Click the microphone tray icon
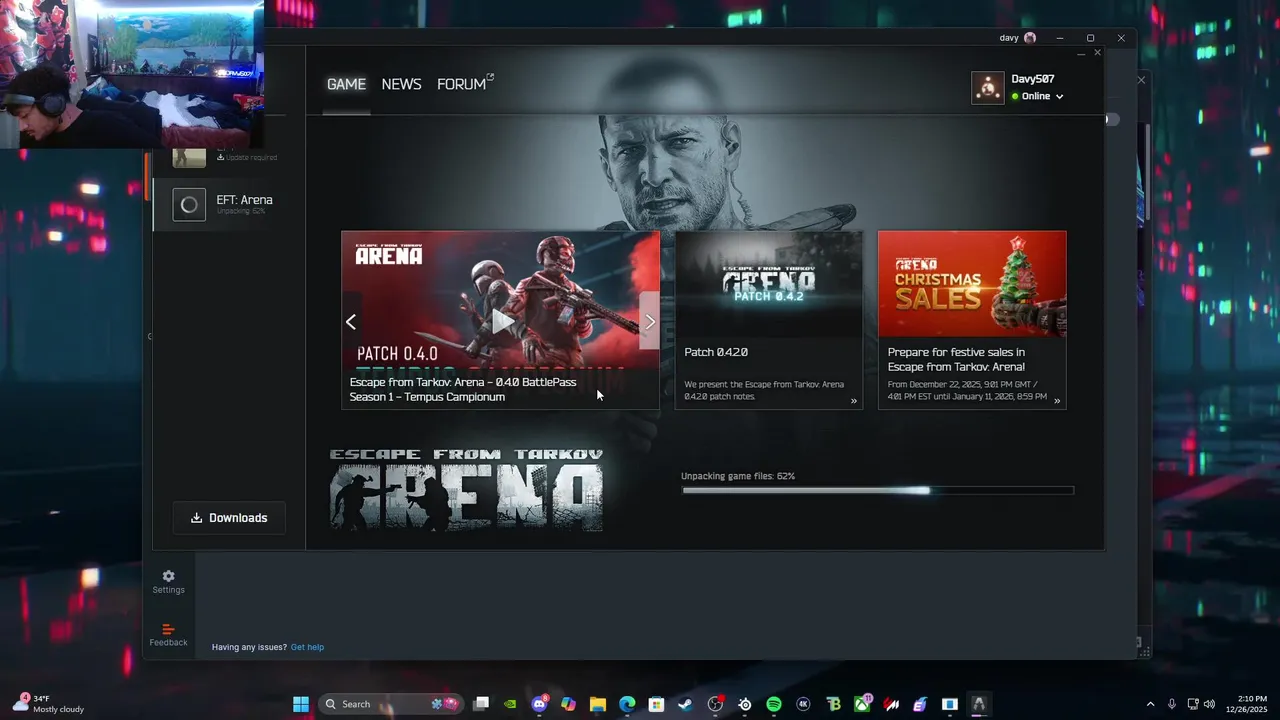Image resolution: width=1280 pixels, height=720 pixels. pyautogui.click(x=1172, y=704)
